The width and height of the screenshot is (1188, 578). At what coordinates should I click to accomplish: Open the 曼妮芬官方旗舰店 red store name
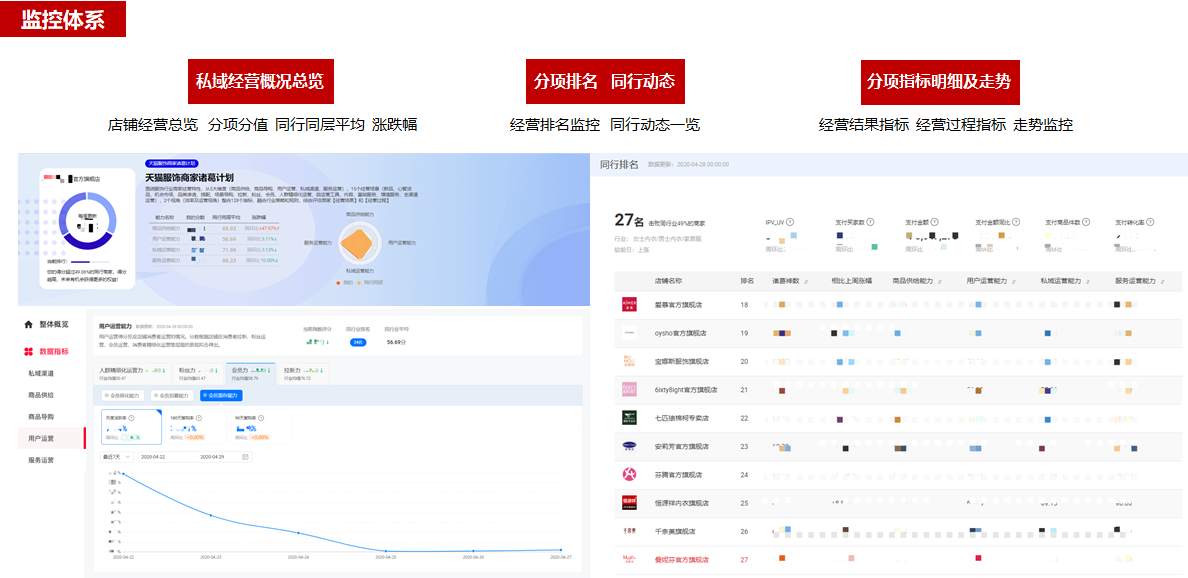point(681,560)
